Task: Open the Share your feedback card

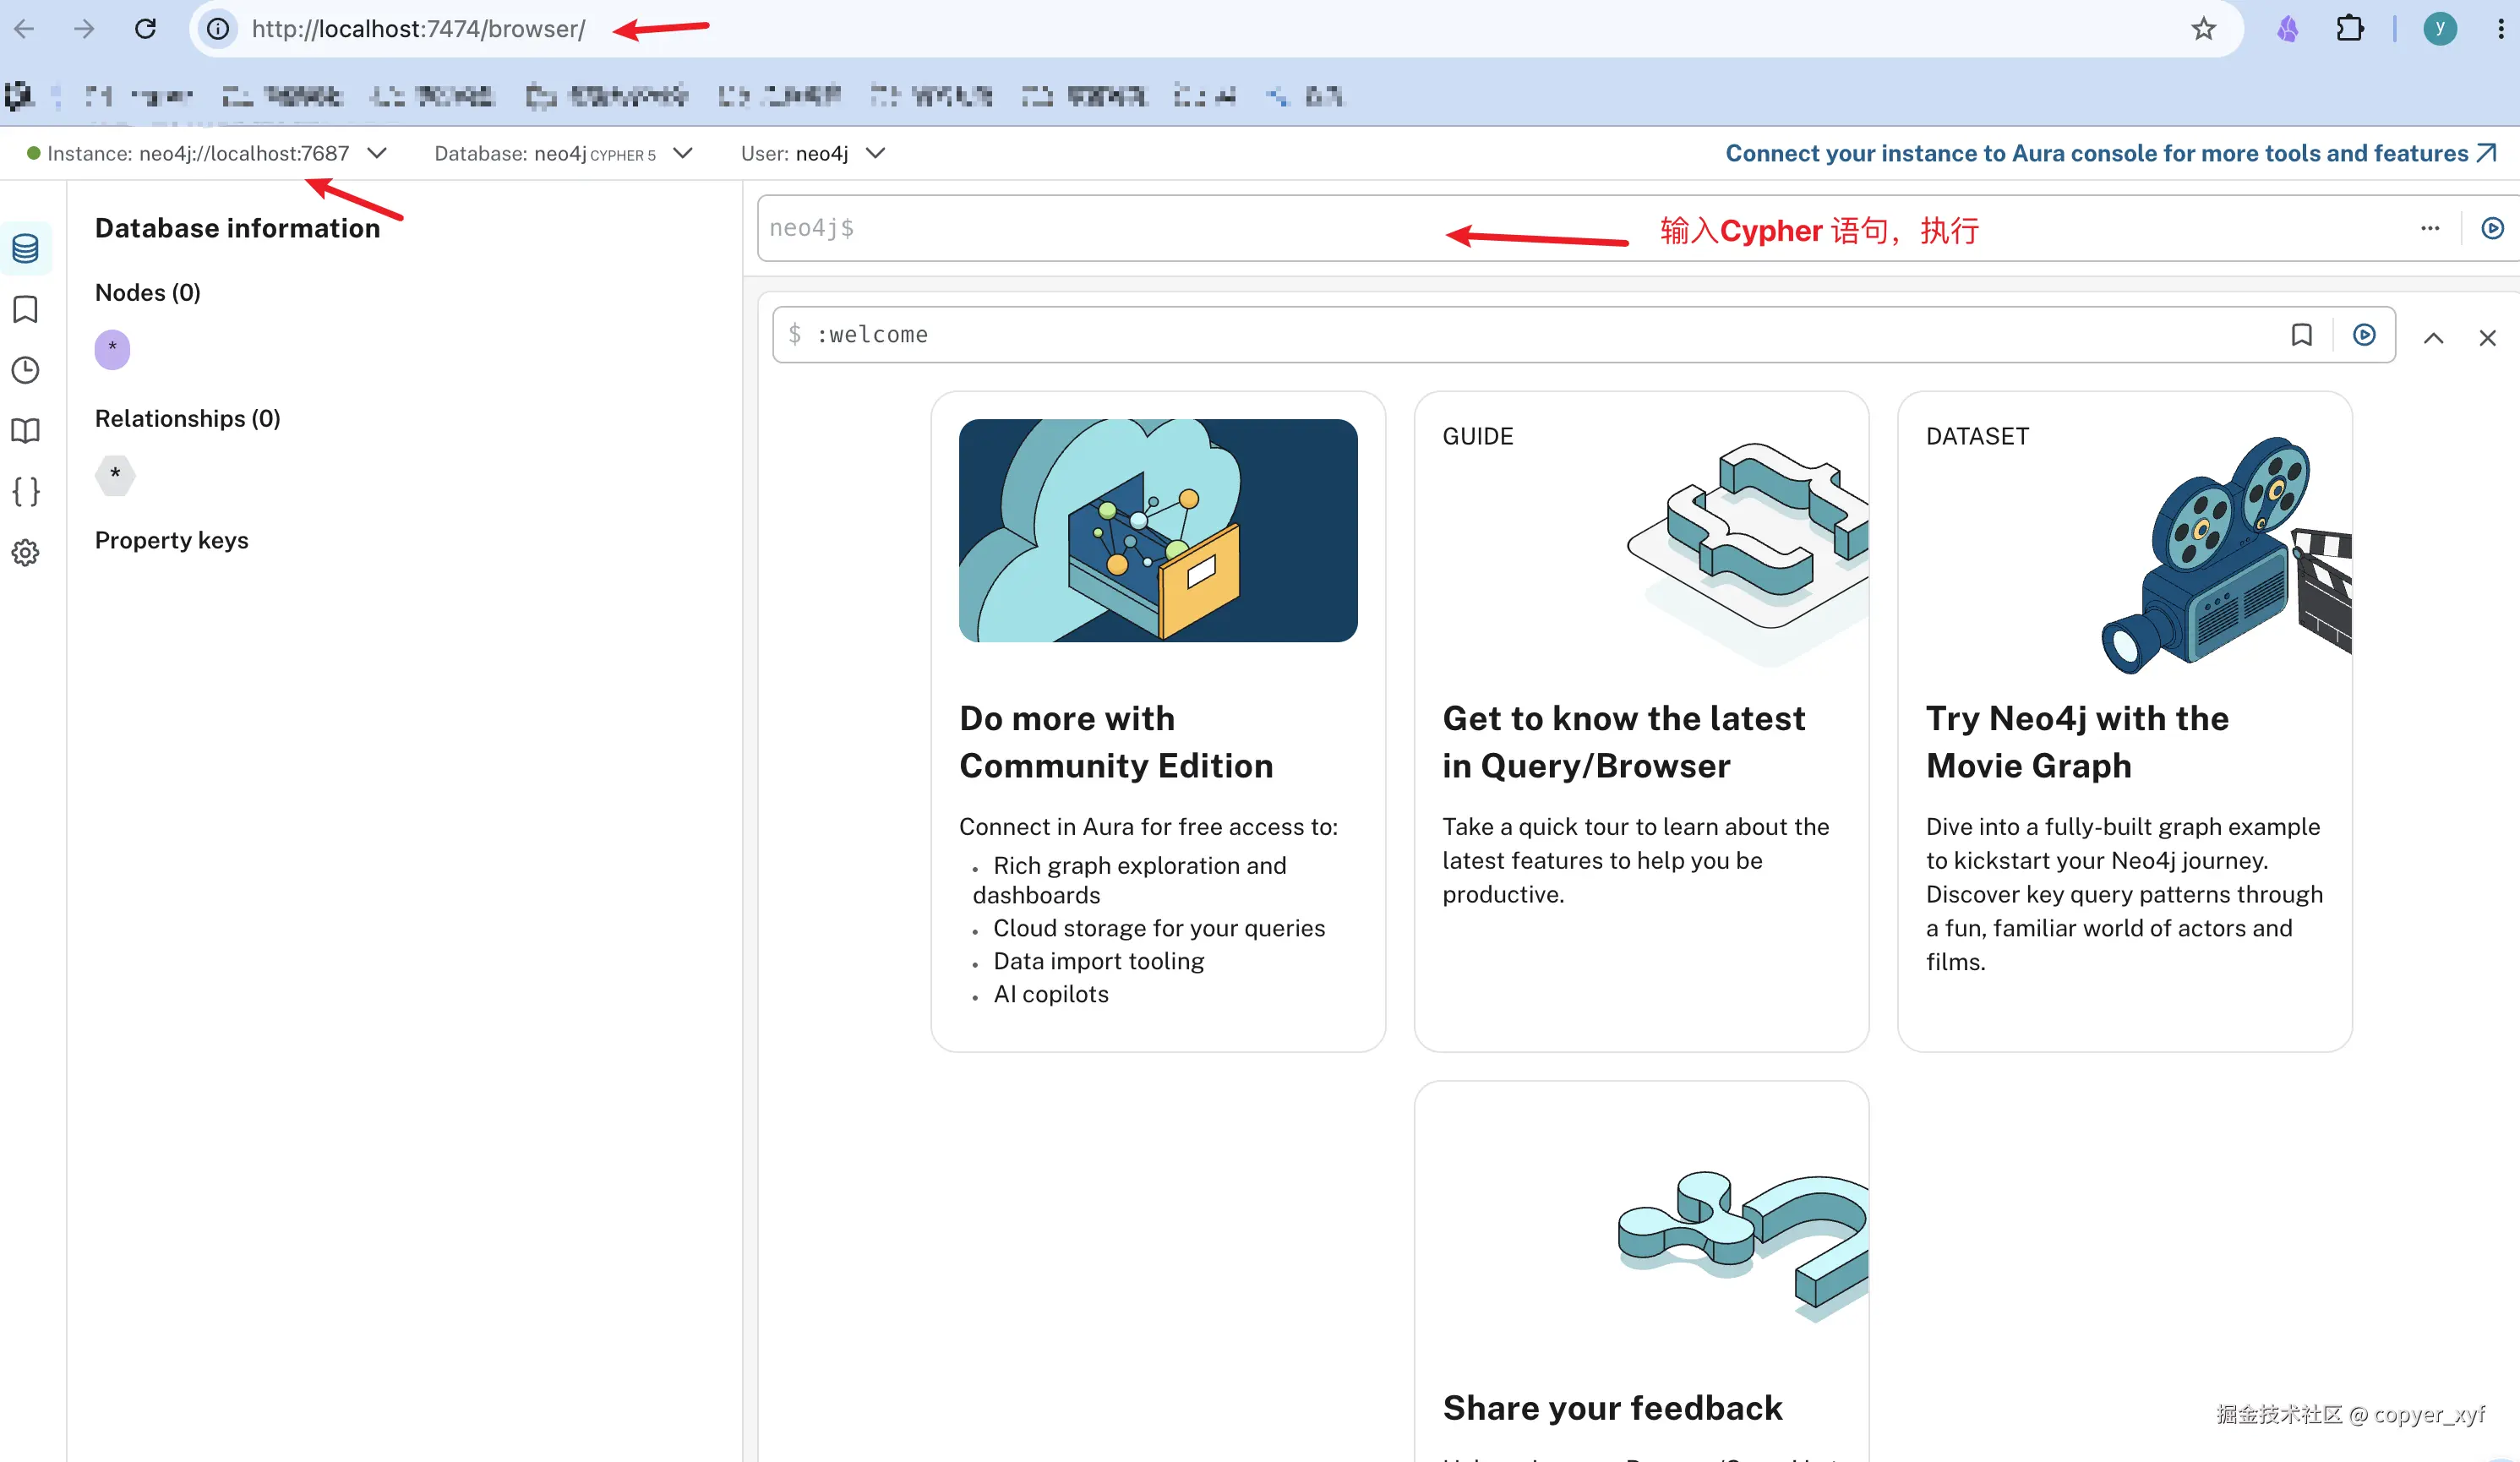Action: (x=1641, y=1272)
